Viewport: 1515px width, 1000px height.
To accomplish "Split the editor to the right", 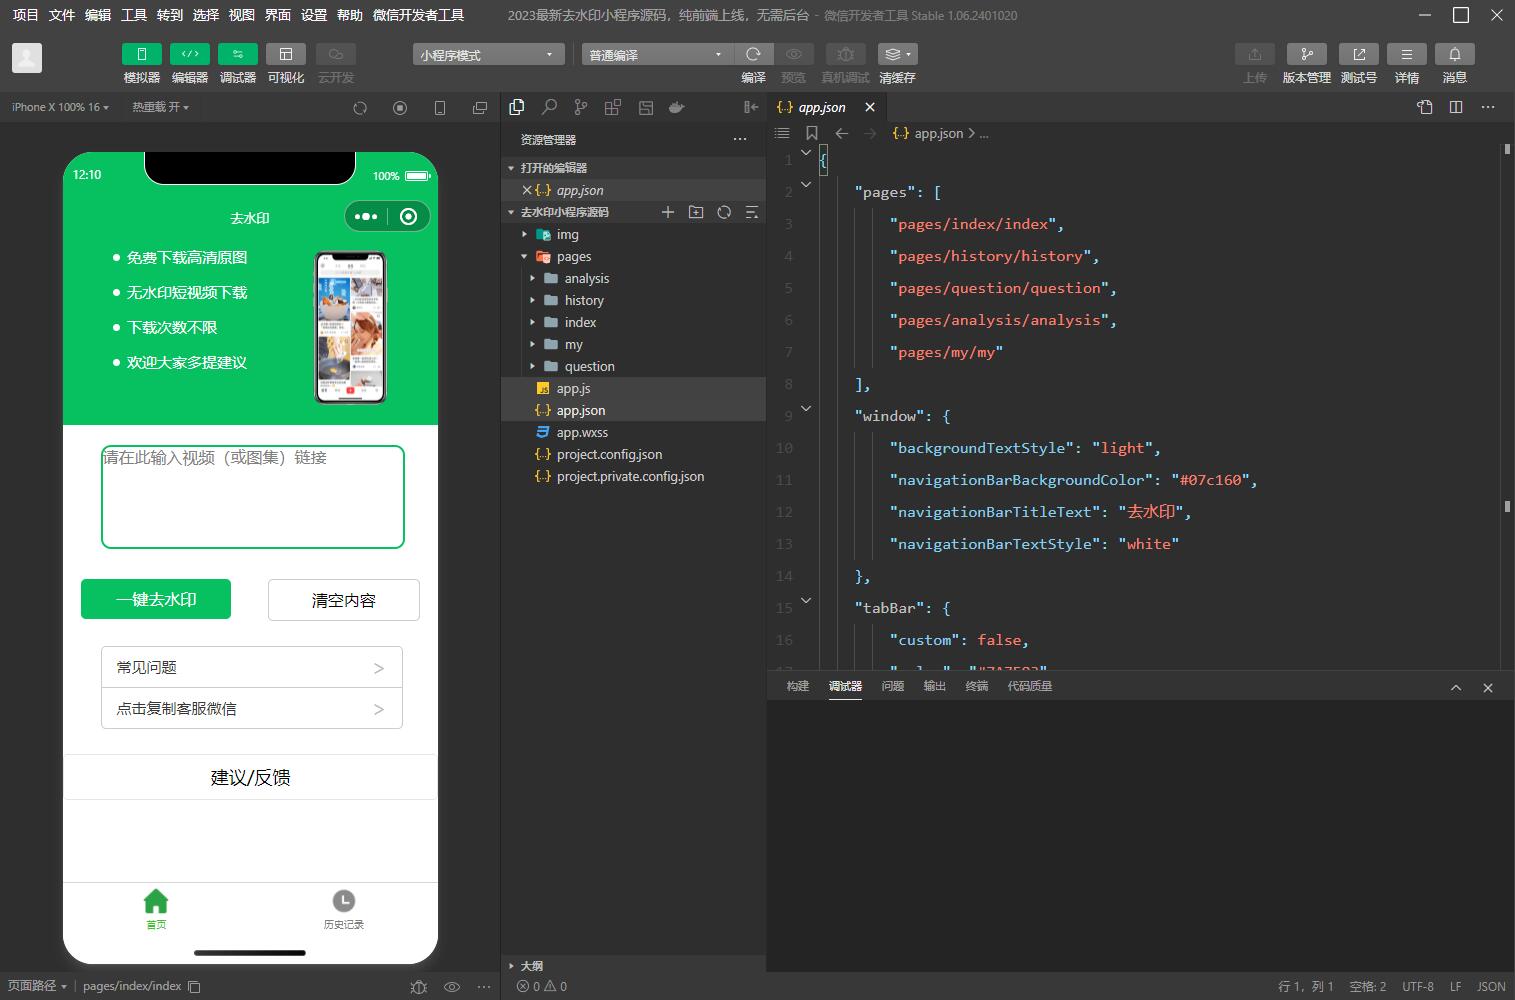I will 1456,107.
